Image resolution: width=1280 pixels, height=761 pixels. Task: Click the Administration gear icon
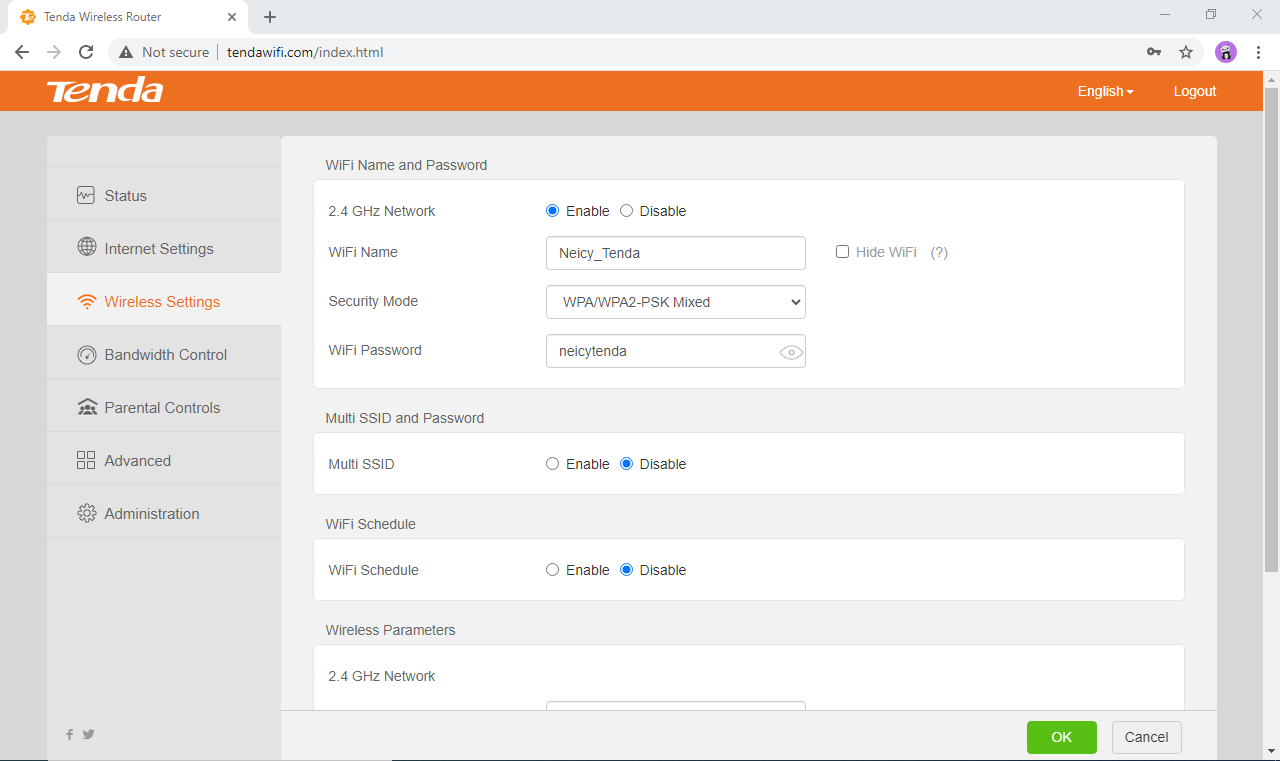click(x=86, y=513)
